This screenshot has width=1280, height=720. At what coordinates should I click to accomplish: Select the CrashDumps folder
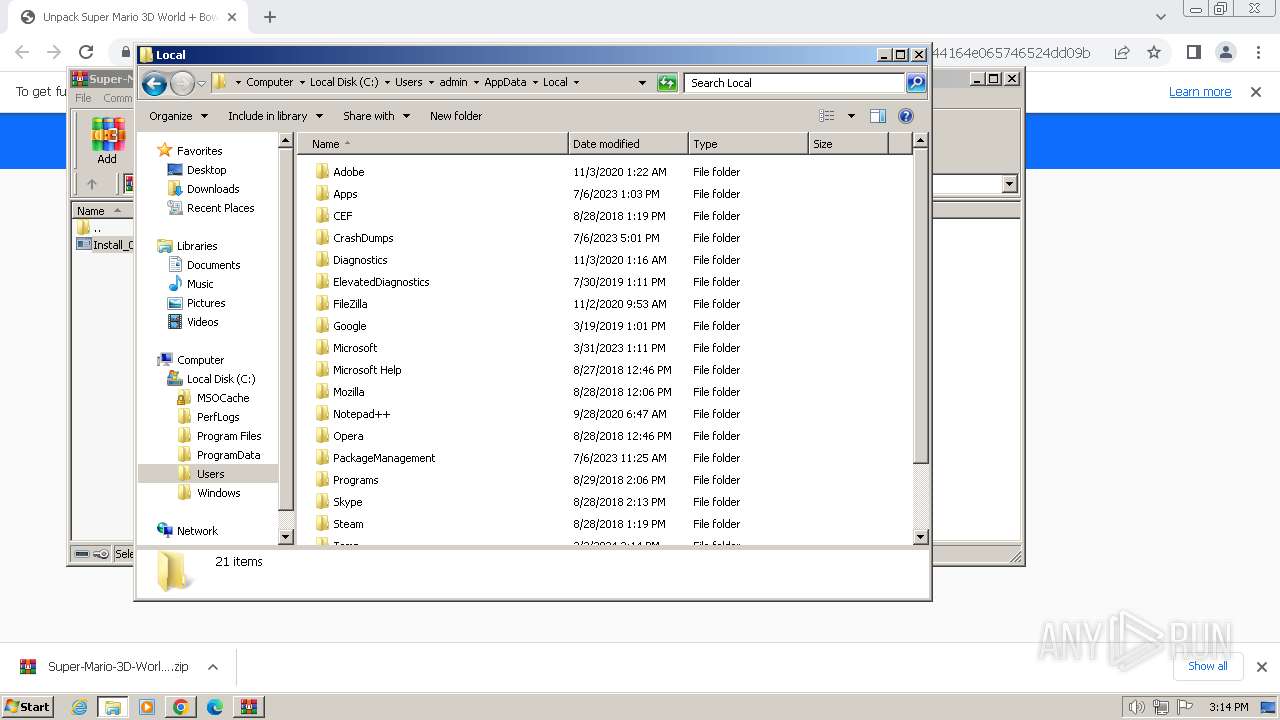click(x=363, y=238)
